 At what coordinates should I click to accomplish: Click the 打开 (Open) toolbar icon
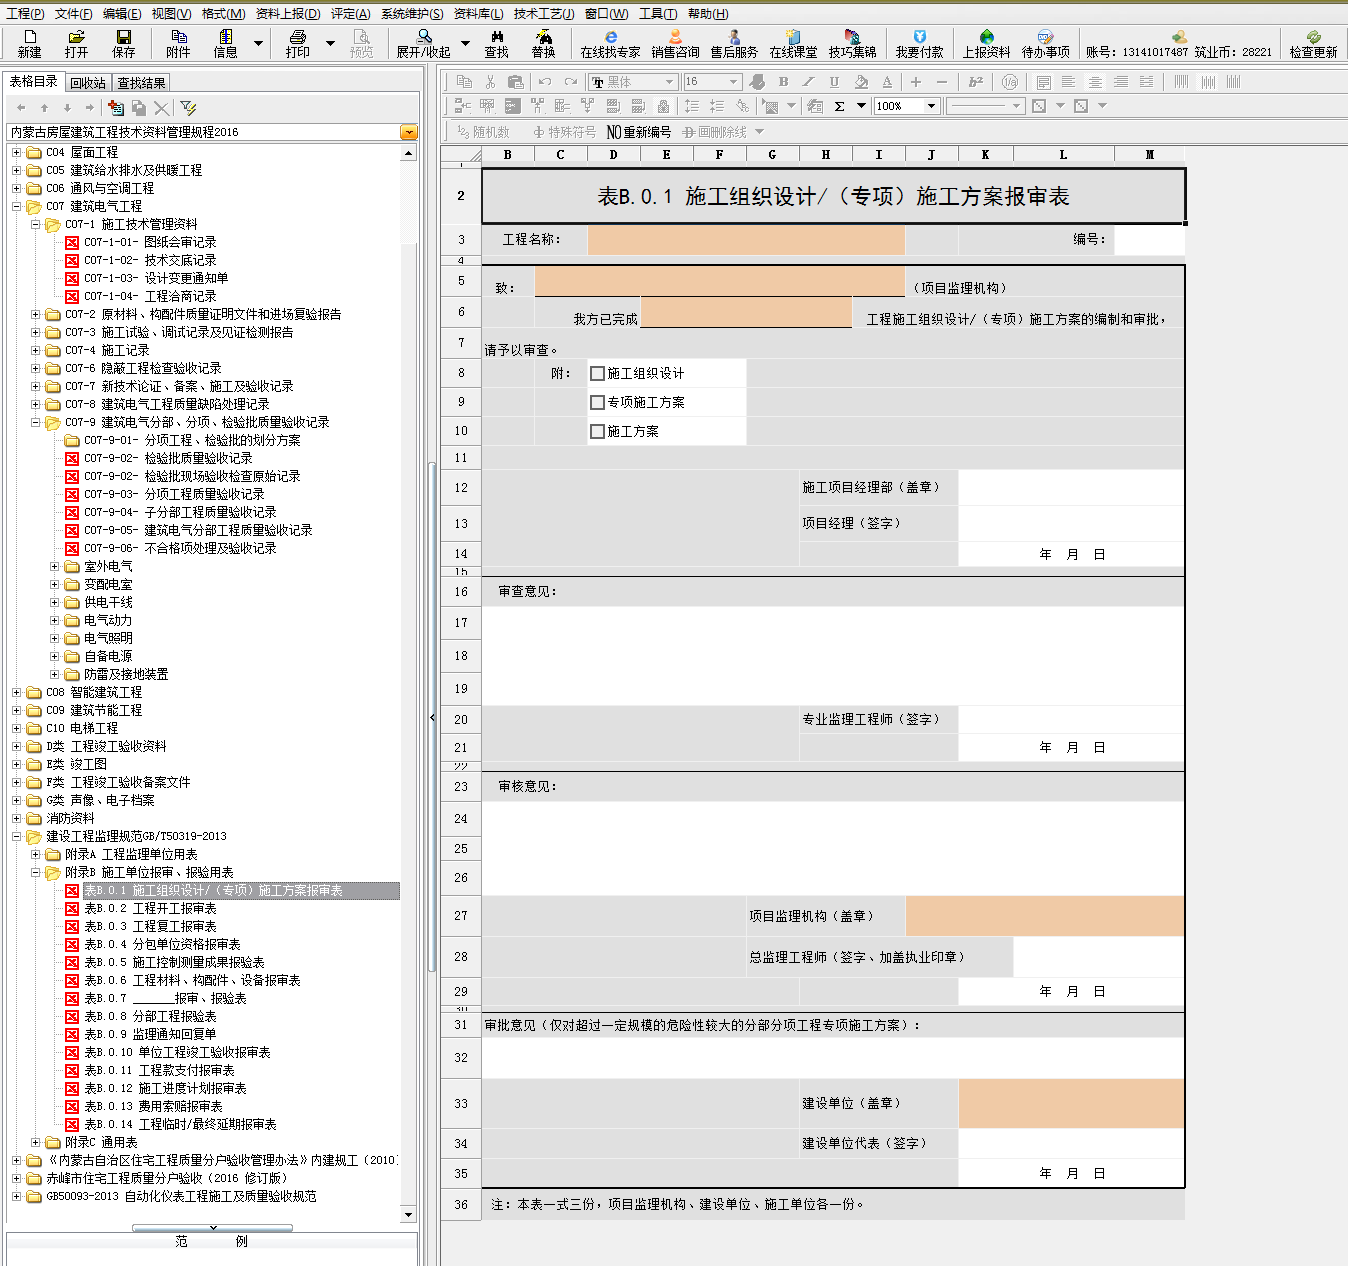click(x=76, y=44)
